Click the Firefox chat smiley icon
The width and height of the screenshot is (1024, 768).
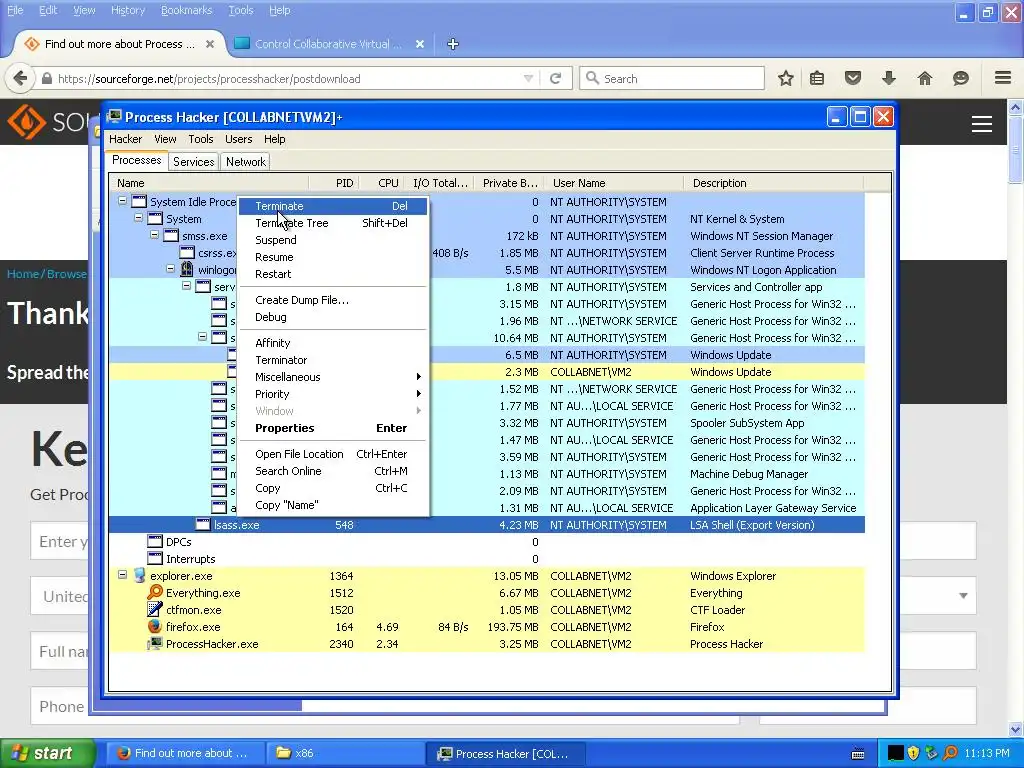[x=961, y=78]
